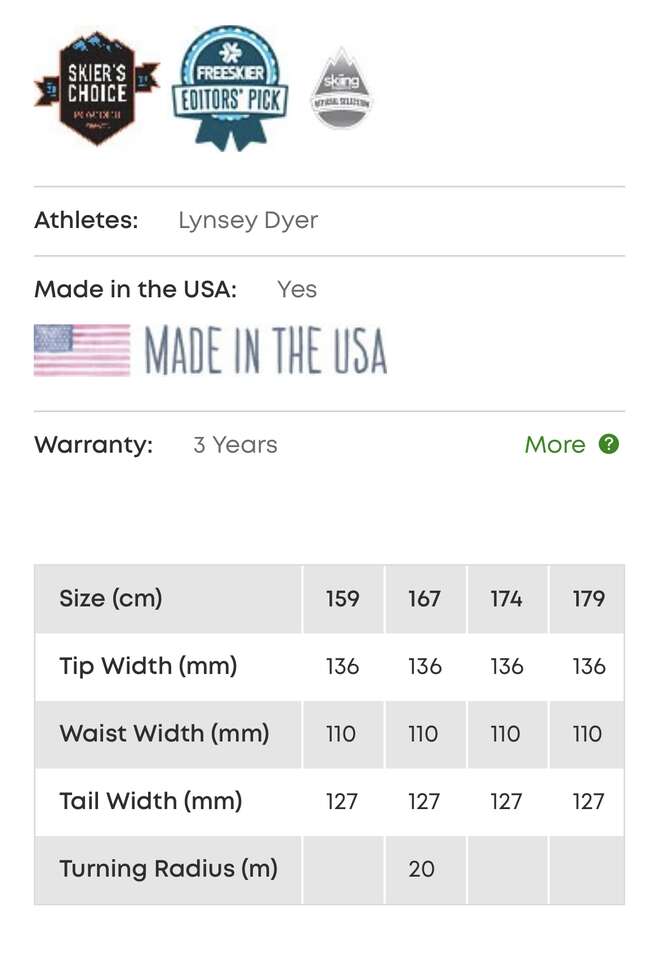
Task: Select the 174 size column header
Action: [x=506, y=599]
